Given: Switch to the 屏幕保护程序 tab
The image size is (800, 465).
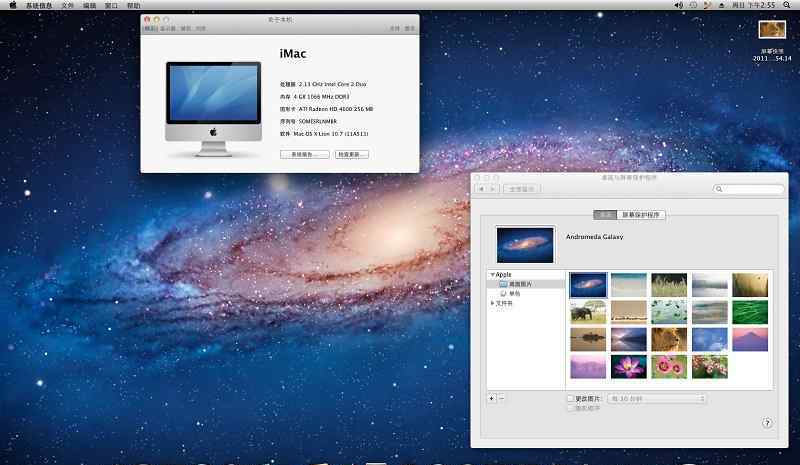Looking at the screenshot, I should pyautogui.click(x=641, y=215).
